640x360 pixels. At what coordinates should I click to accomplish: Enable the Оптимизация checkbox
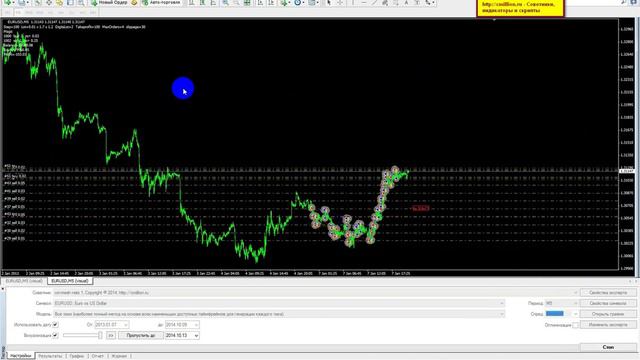[x=575, y=325]
